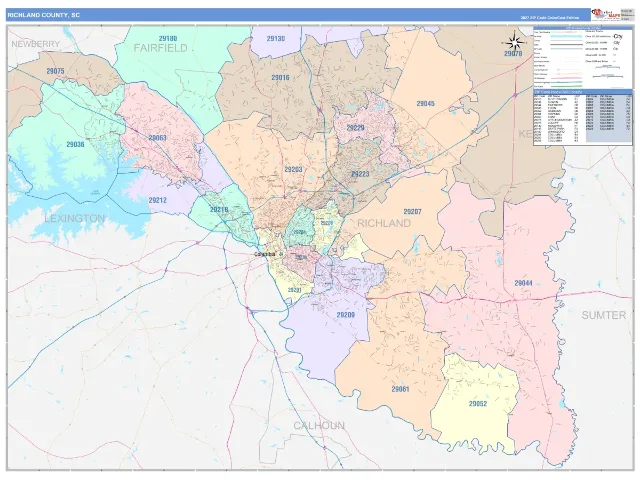Click the NEWBERRY county label
The height and width of the screenshot is (480, 640).
tap(36, 44)
